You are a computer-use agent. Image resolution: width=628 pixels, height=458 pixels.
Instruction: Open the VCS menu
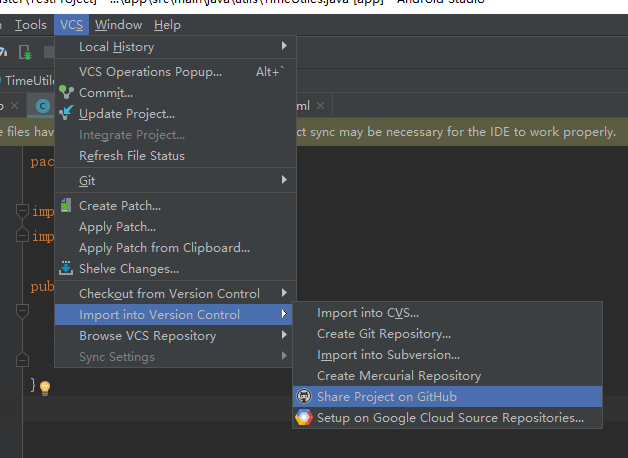pyautogui.click(x=71, y=25)
